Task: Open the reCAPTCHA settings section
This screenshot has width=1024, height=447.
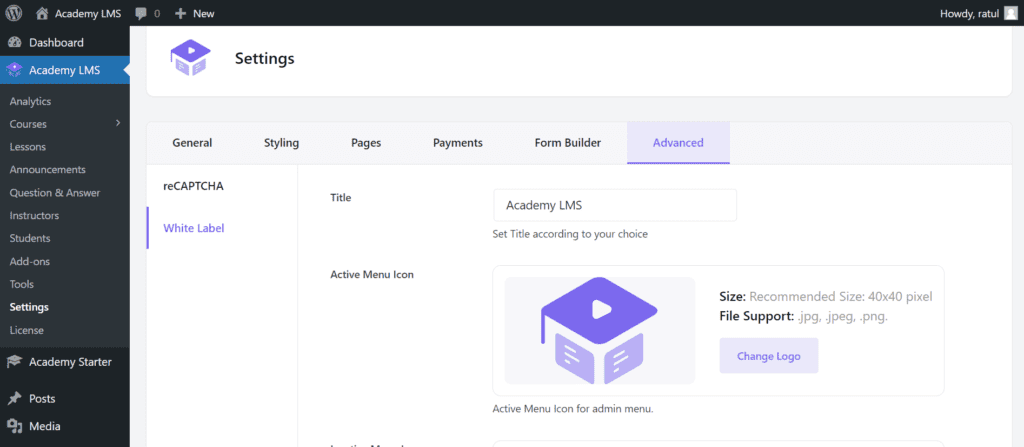Action: (x=193, y=186)
